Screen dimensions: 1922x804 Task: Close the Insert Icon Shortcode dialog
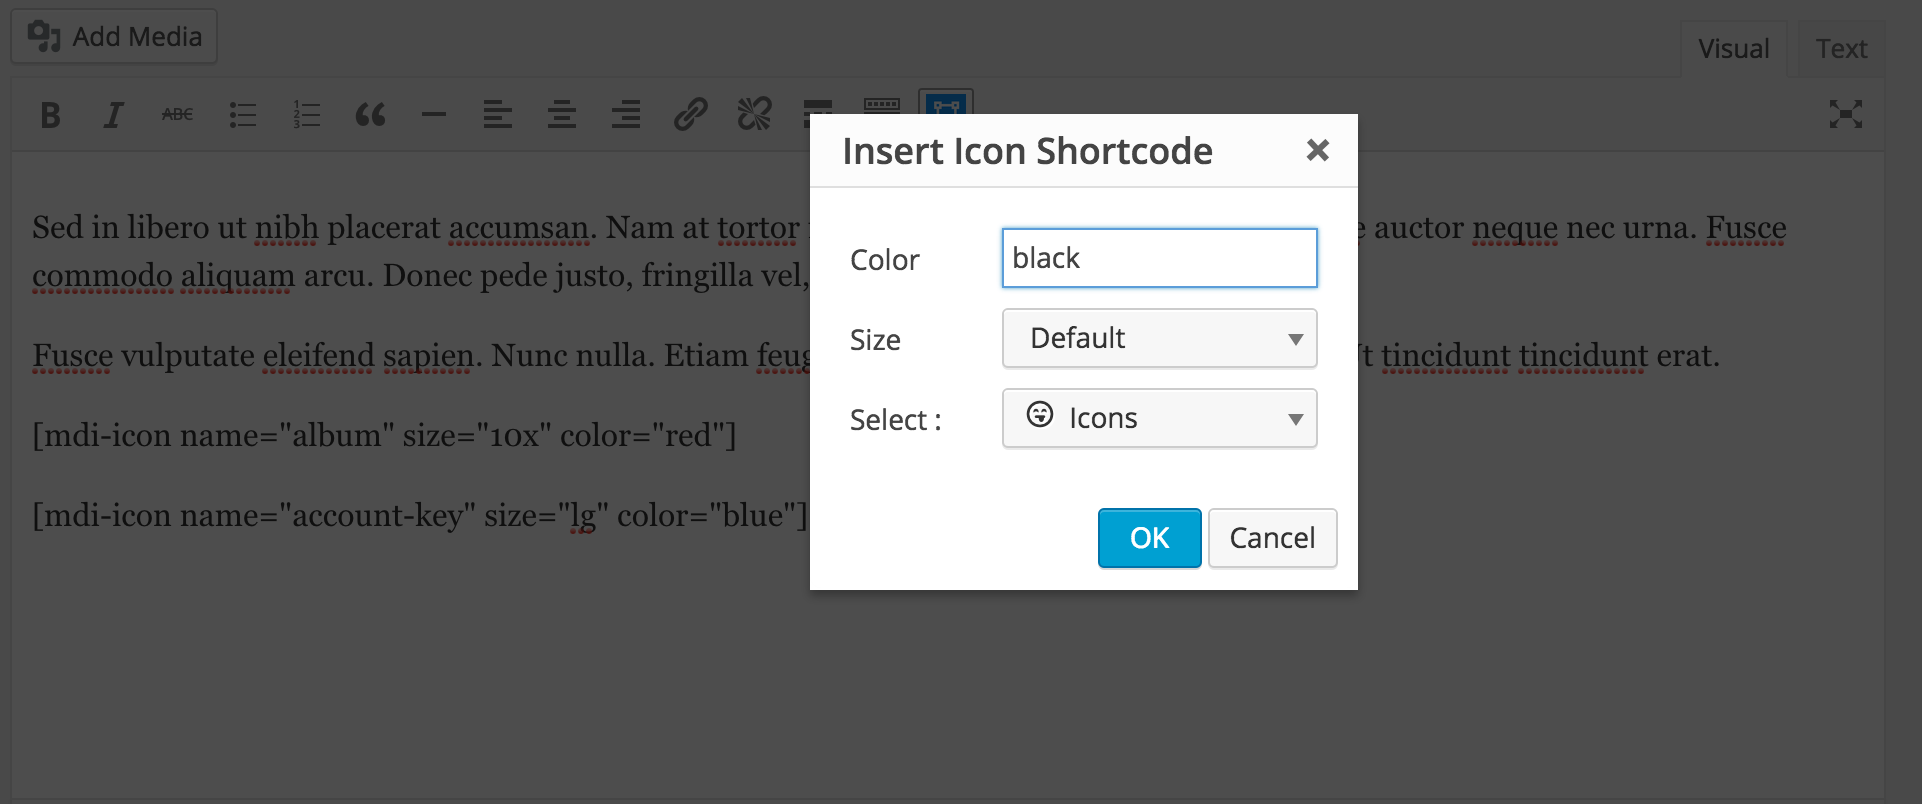click(1318, 150)
